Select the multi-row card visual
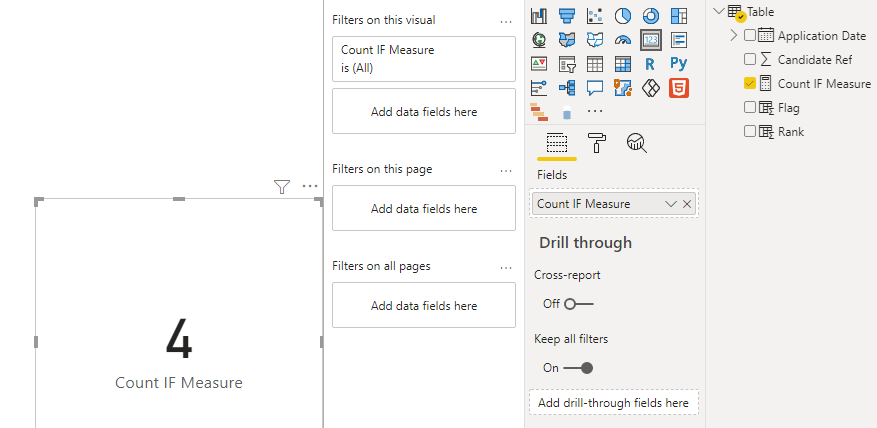This screenshot has height=428, width=877. 678,40
